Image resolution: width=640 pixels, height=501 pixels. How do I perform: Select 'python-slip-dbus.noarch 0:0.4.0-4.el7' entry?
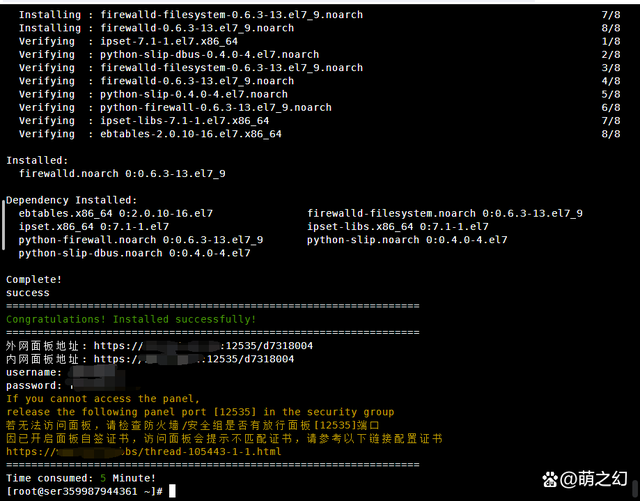point(134,253)
